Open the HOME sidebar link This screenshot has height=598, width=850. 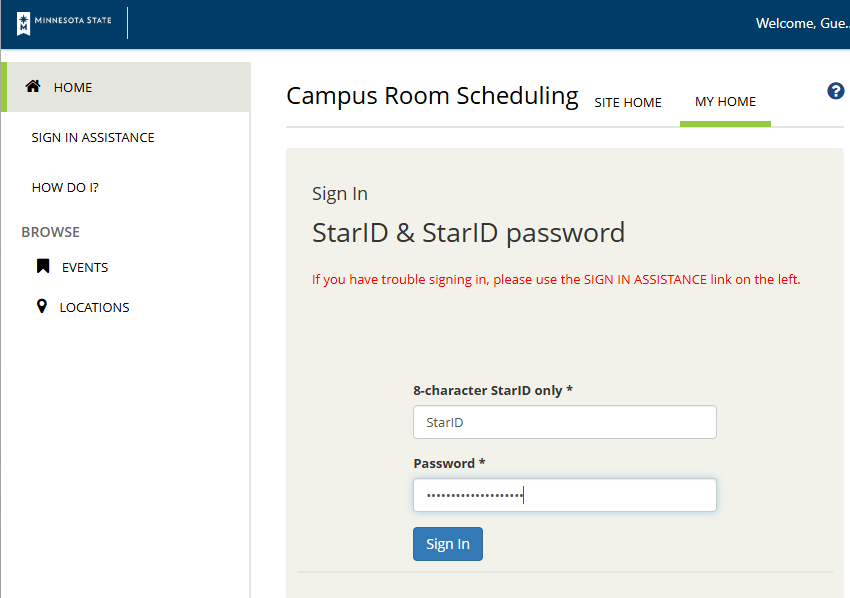point(73,87)
